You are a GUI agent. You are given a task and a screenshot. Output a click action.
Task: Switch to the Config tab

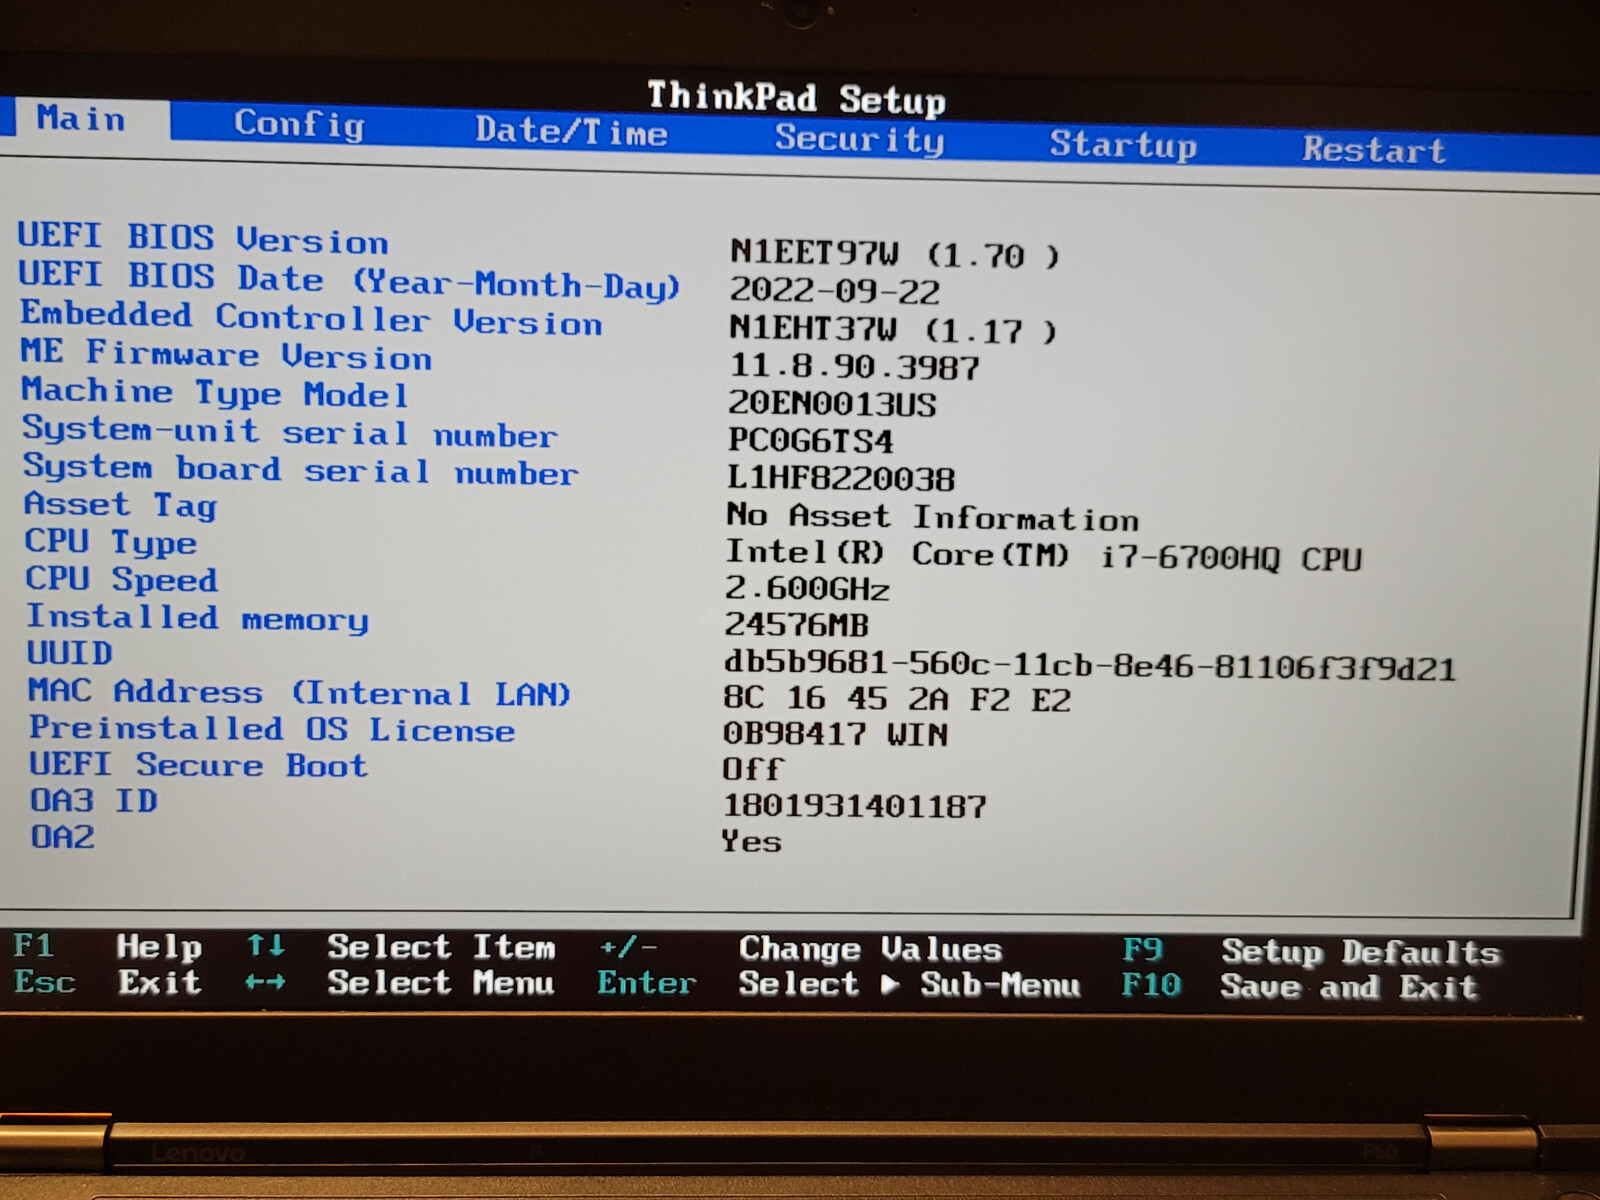point(299,125)
